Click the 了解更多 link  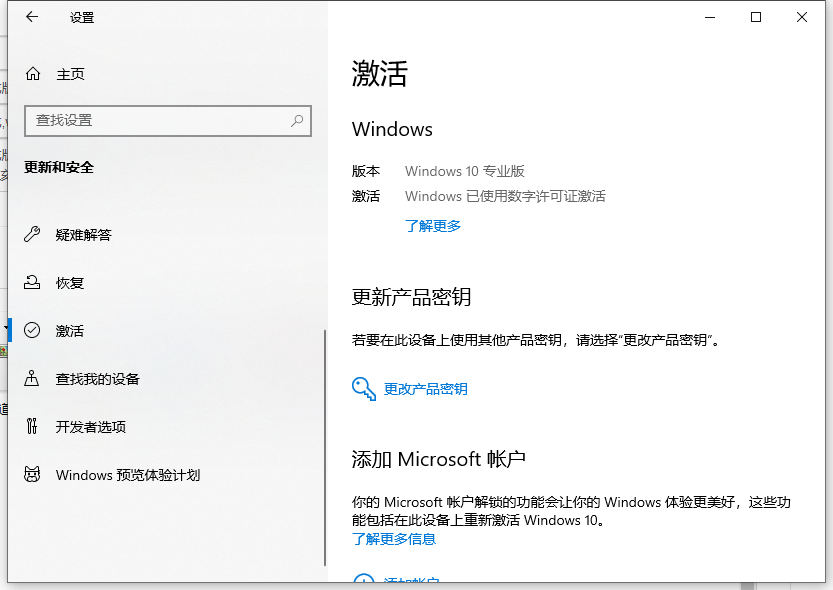point(432,226)
